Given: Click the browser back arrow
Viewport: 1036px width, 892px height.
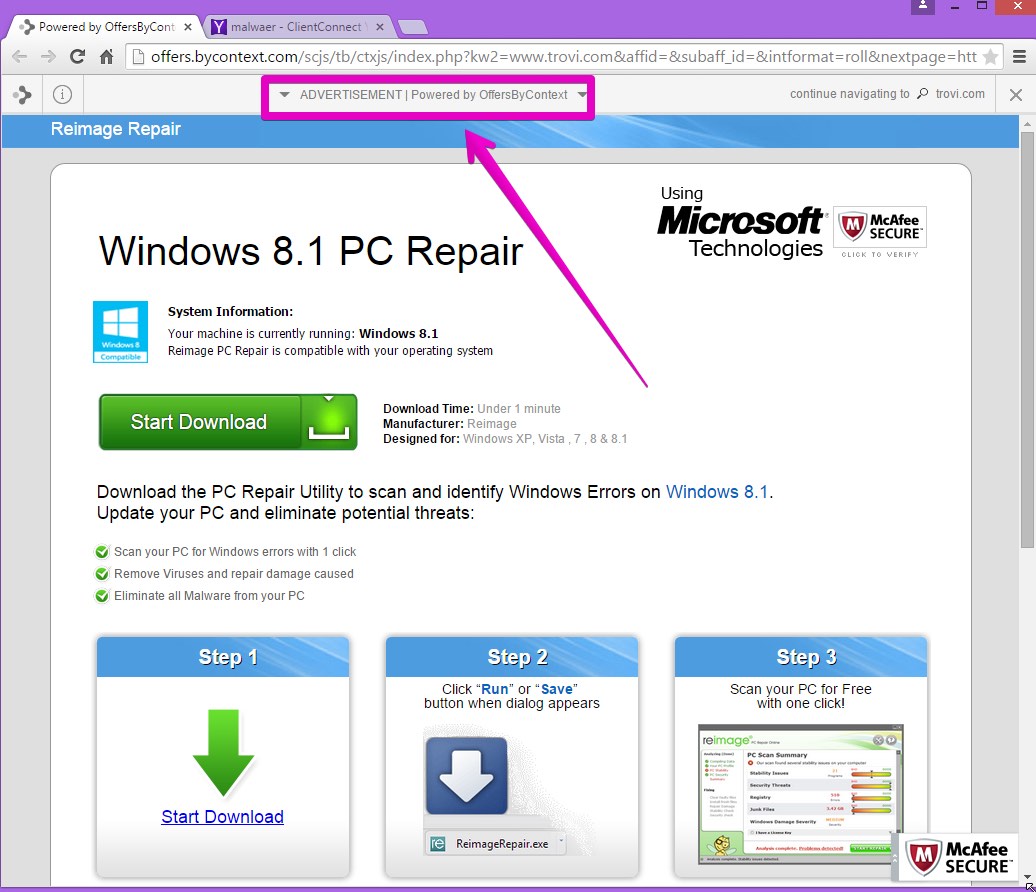Looking at the screenshot, I should tap(19, 57).
